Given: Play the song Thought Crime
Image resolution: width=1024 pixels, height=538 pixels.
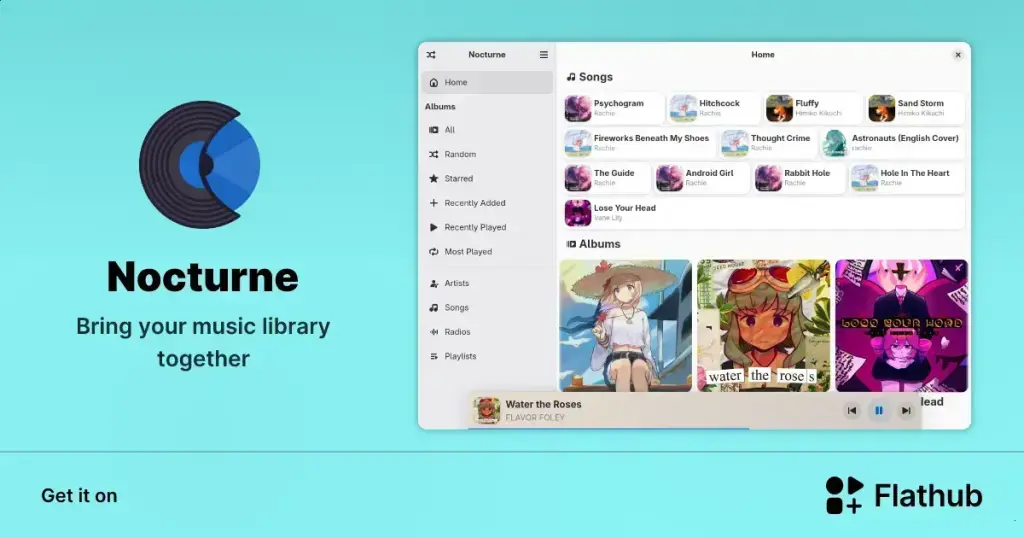Looking at the screenshot, I should click(x=767, y=143).
